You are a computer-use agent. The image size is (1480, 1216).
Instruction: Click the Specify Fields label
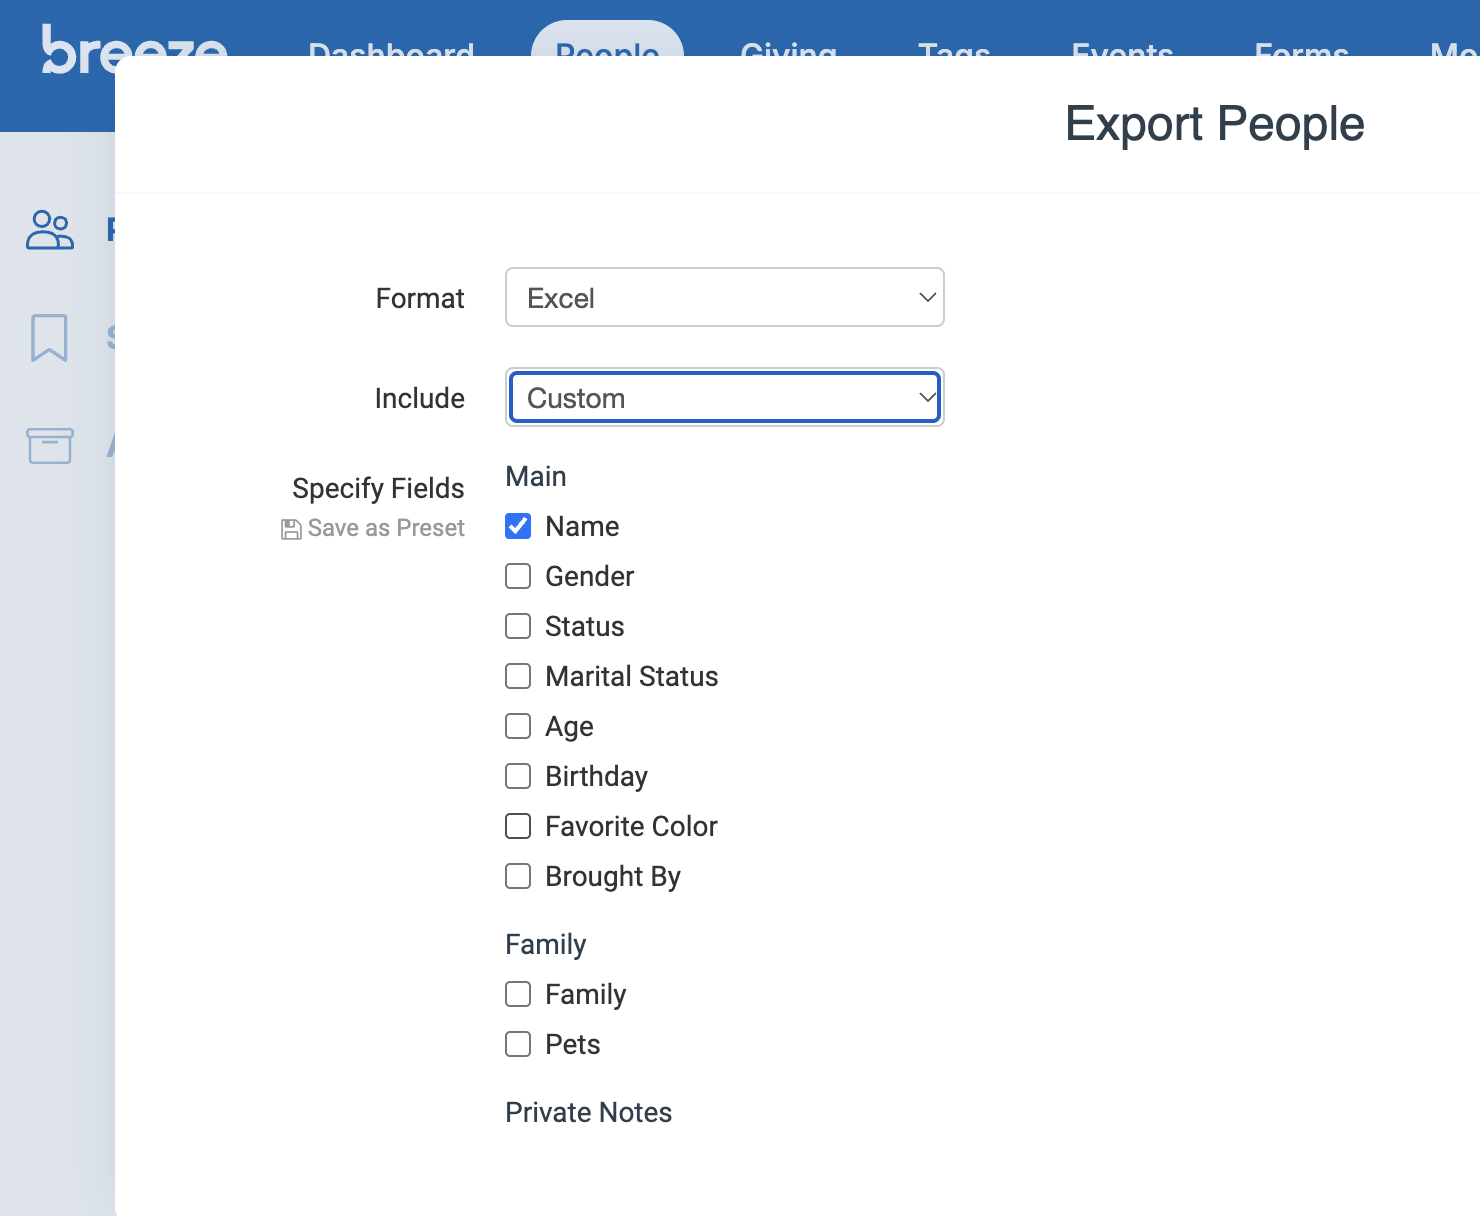pyautogui.click(x=378, y=488)
